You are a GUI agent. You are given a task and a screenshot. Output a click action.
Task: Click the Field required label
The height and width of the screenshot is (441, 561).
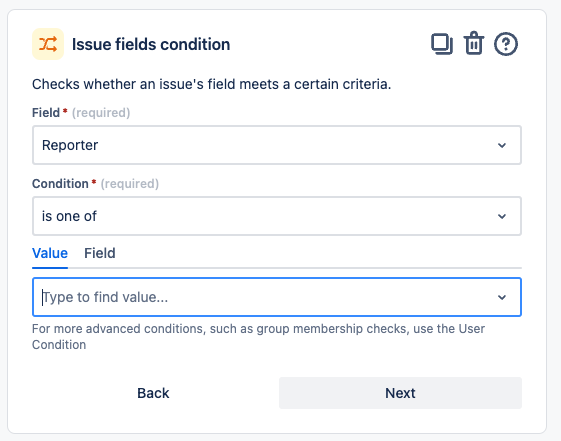(81, 113)
